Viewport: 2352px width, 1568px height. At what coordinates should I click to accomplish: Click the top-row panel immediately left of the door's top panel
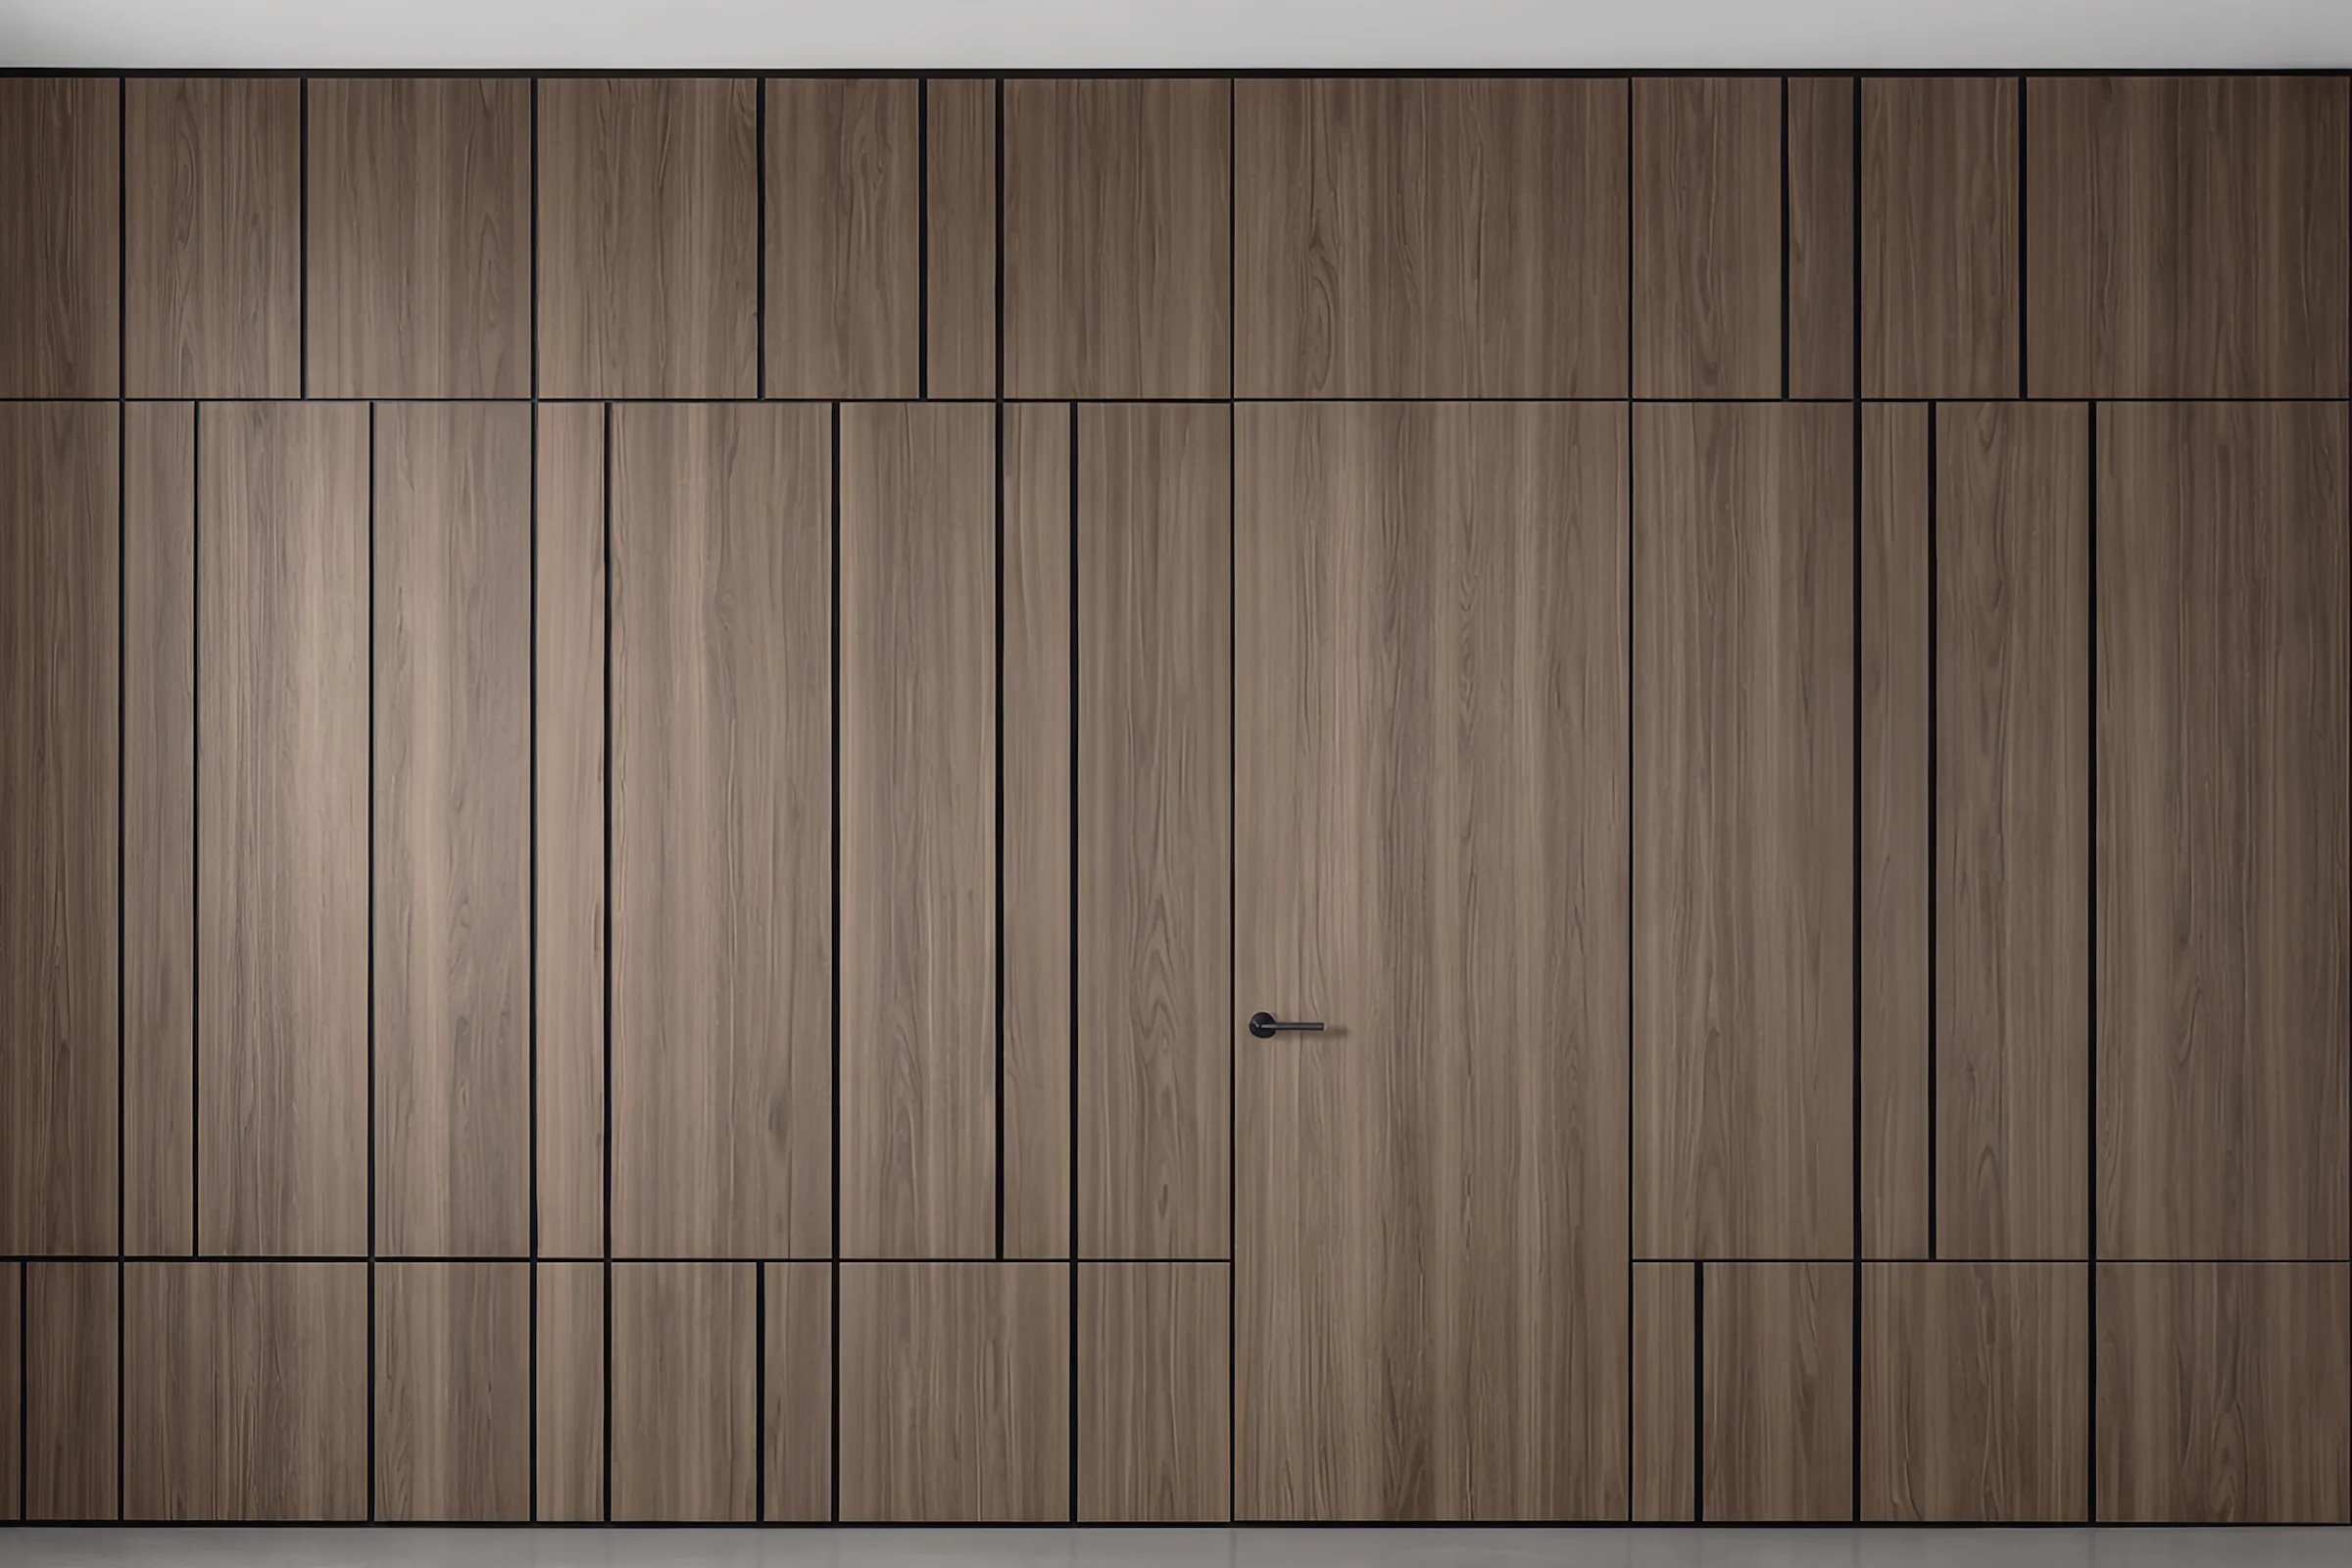(1116, 238)
